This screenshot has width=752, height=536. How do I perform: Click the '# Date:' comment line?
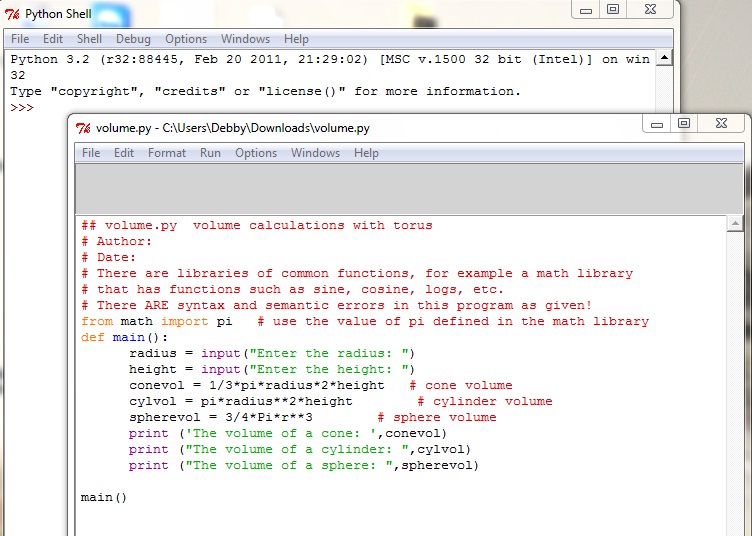coord(108,257)
